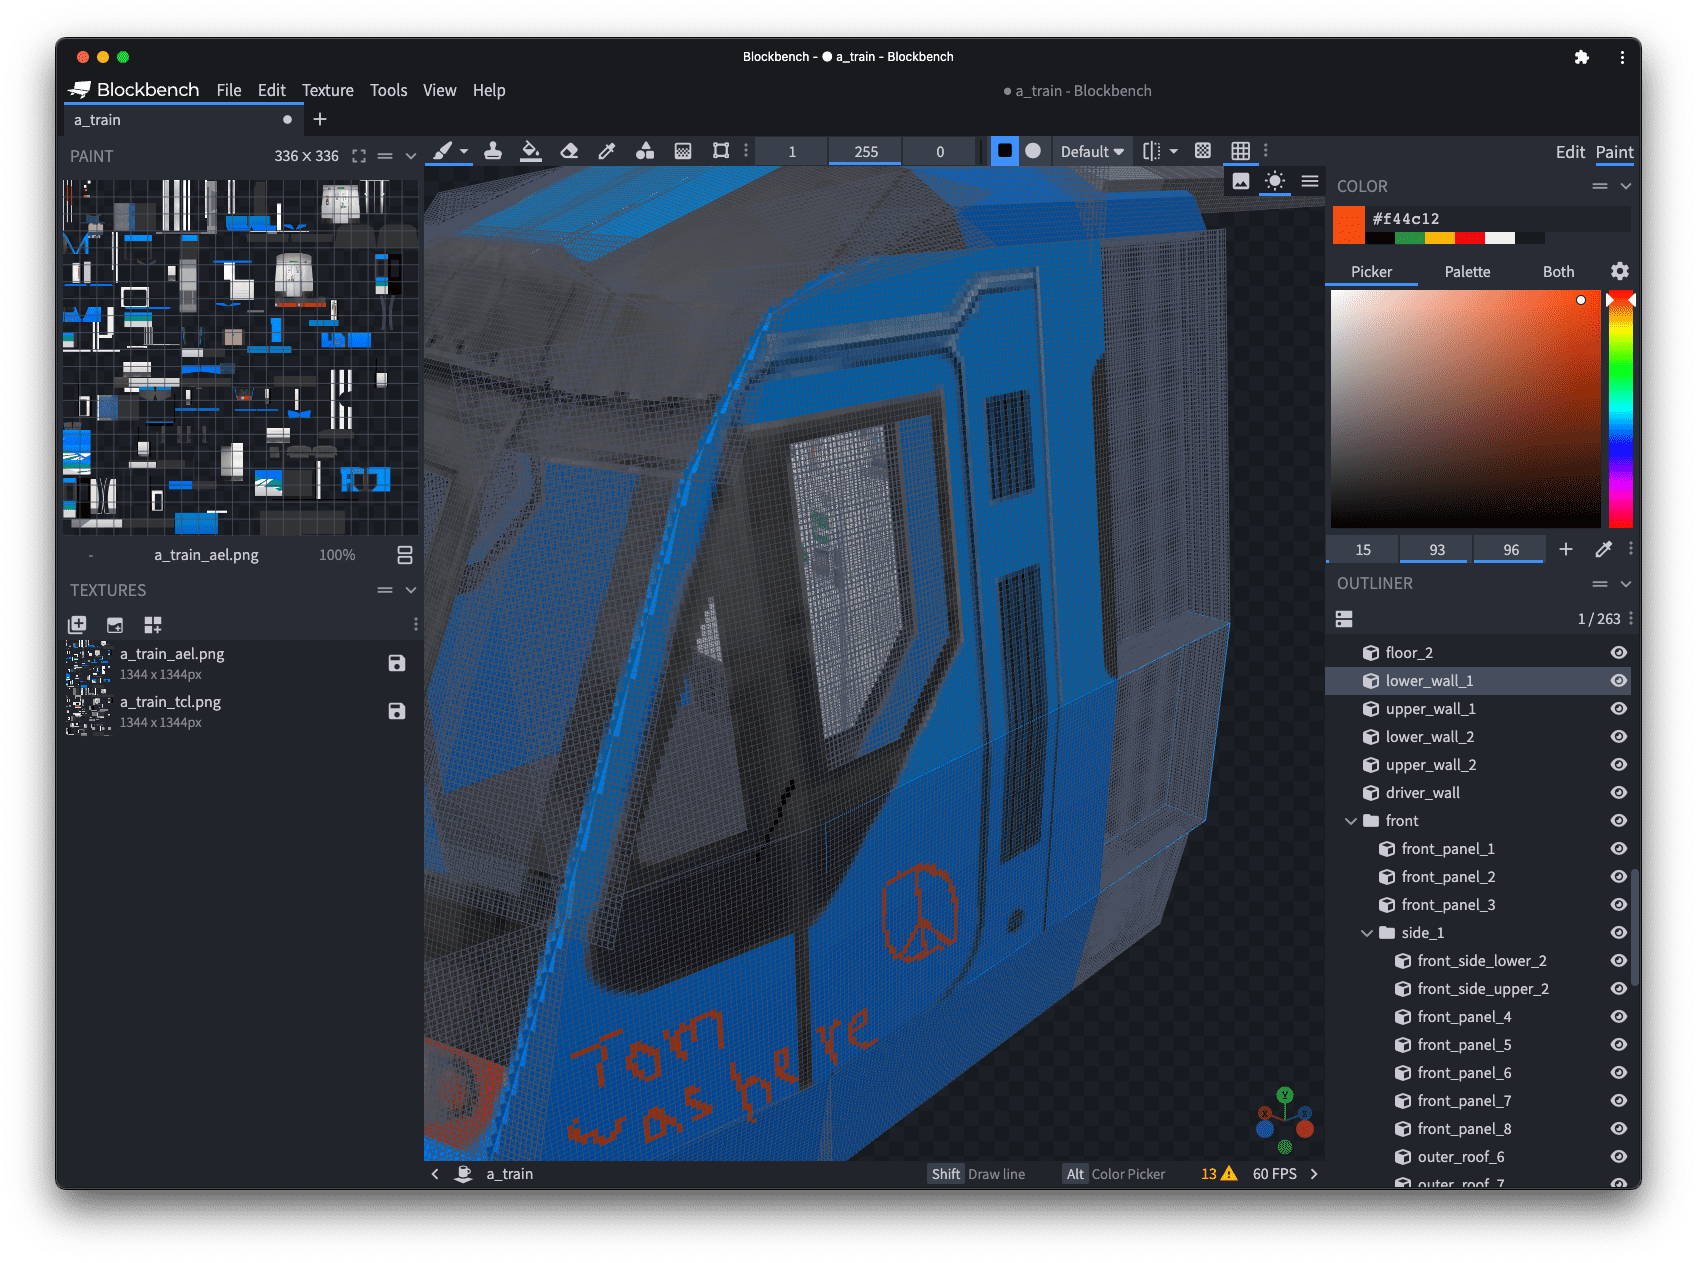This screenshot has height=1263, width=1697.
Task: Collapse the front folder in outliner
Action: tap(1351, 821)
